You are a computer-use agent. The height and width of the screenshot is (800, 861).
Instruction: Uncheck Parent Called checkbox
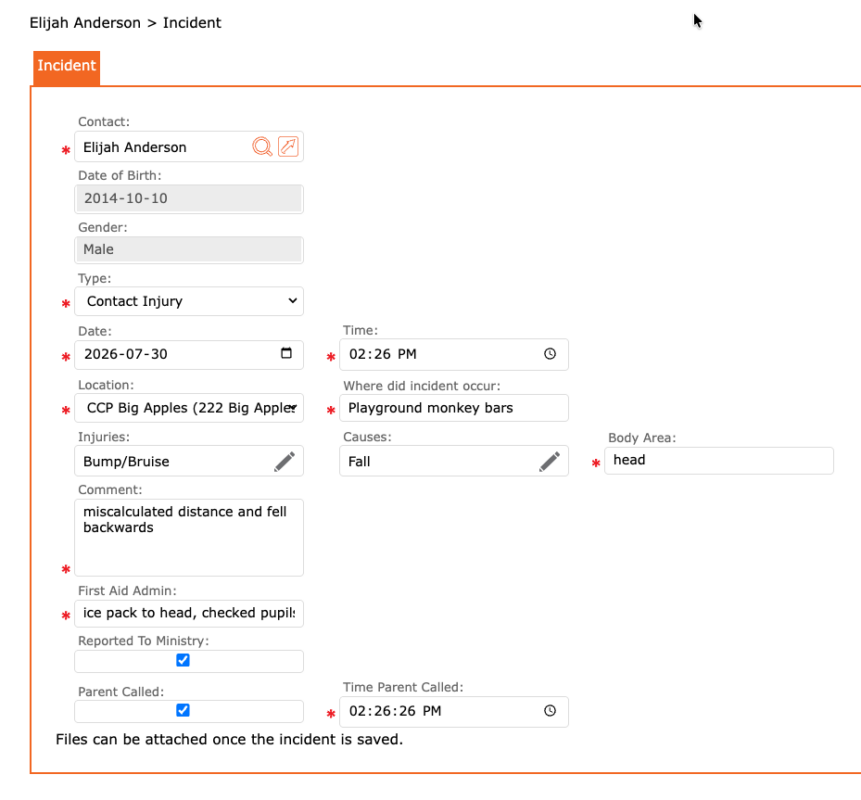[183, 711]
